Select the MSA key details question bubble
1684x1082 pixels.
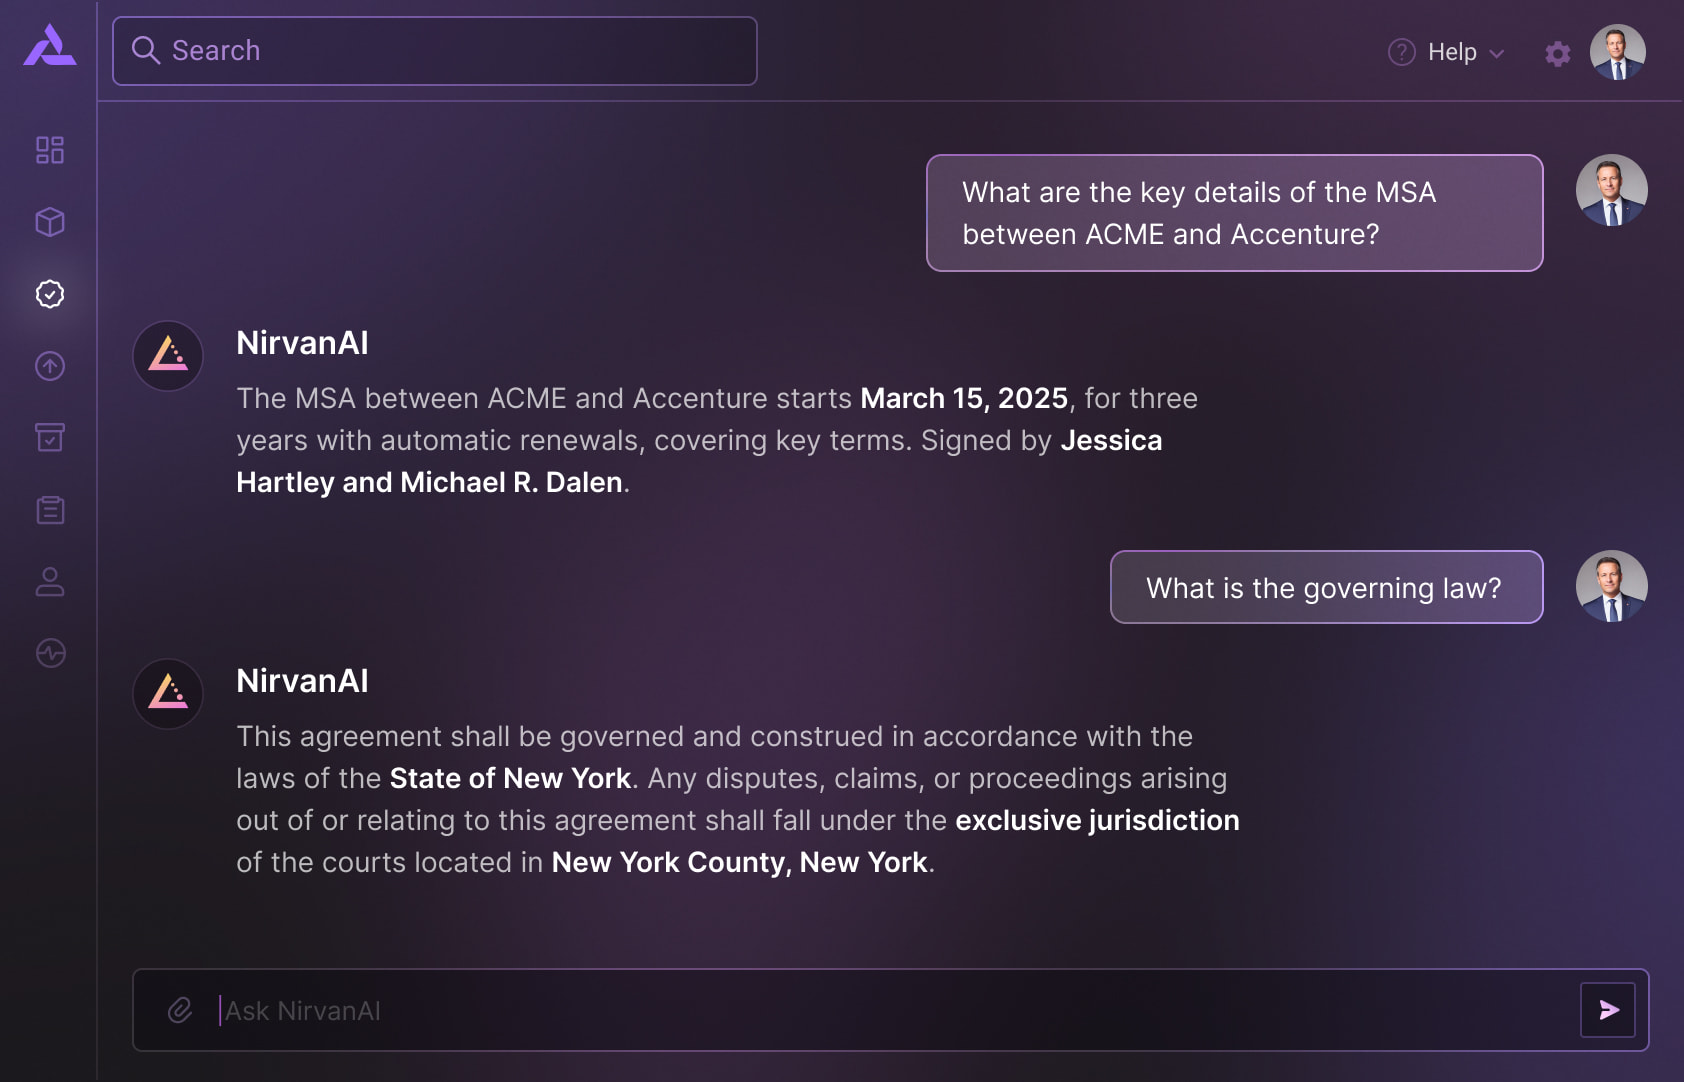pos(1234,213)
